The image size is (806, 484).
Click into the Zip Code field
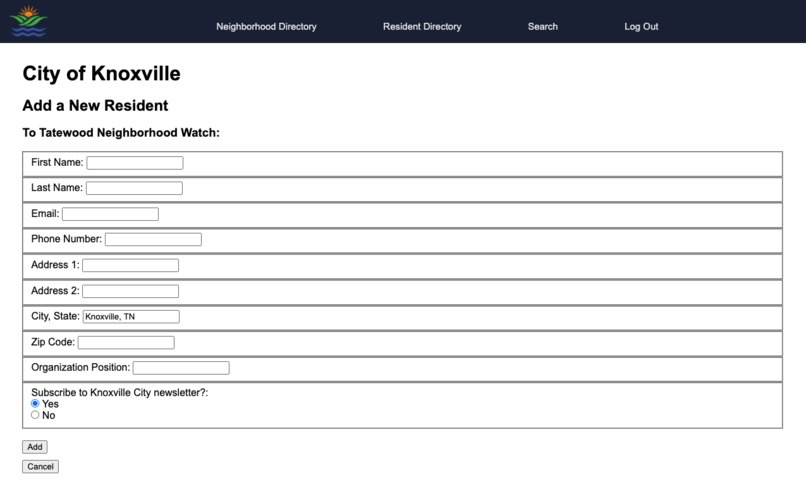[x=126, y=342]
